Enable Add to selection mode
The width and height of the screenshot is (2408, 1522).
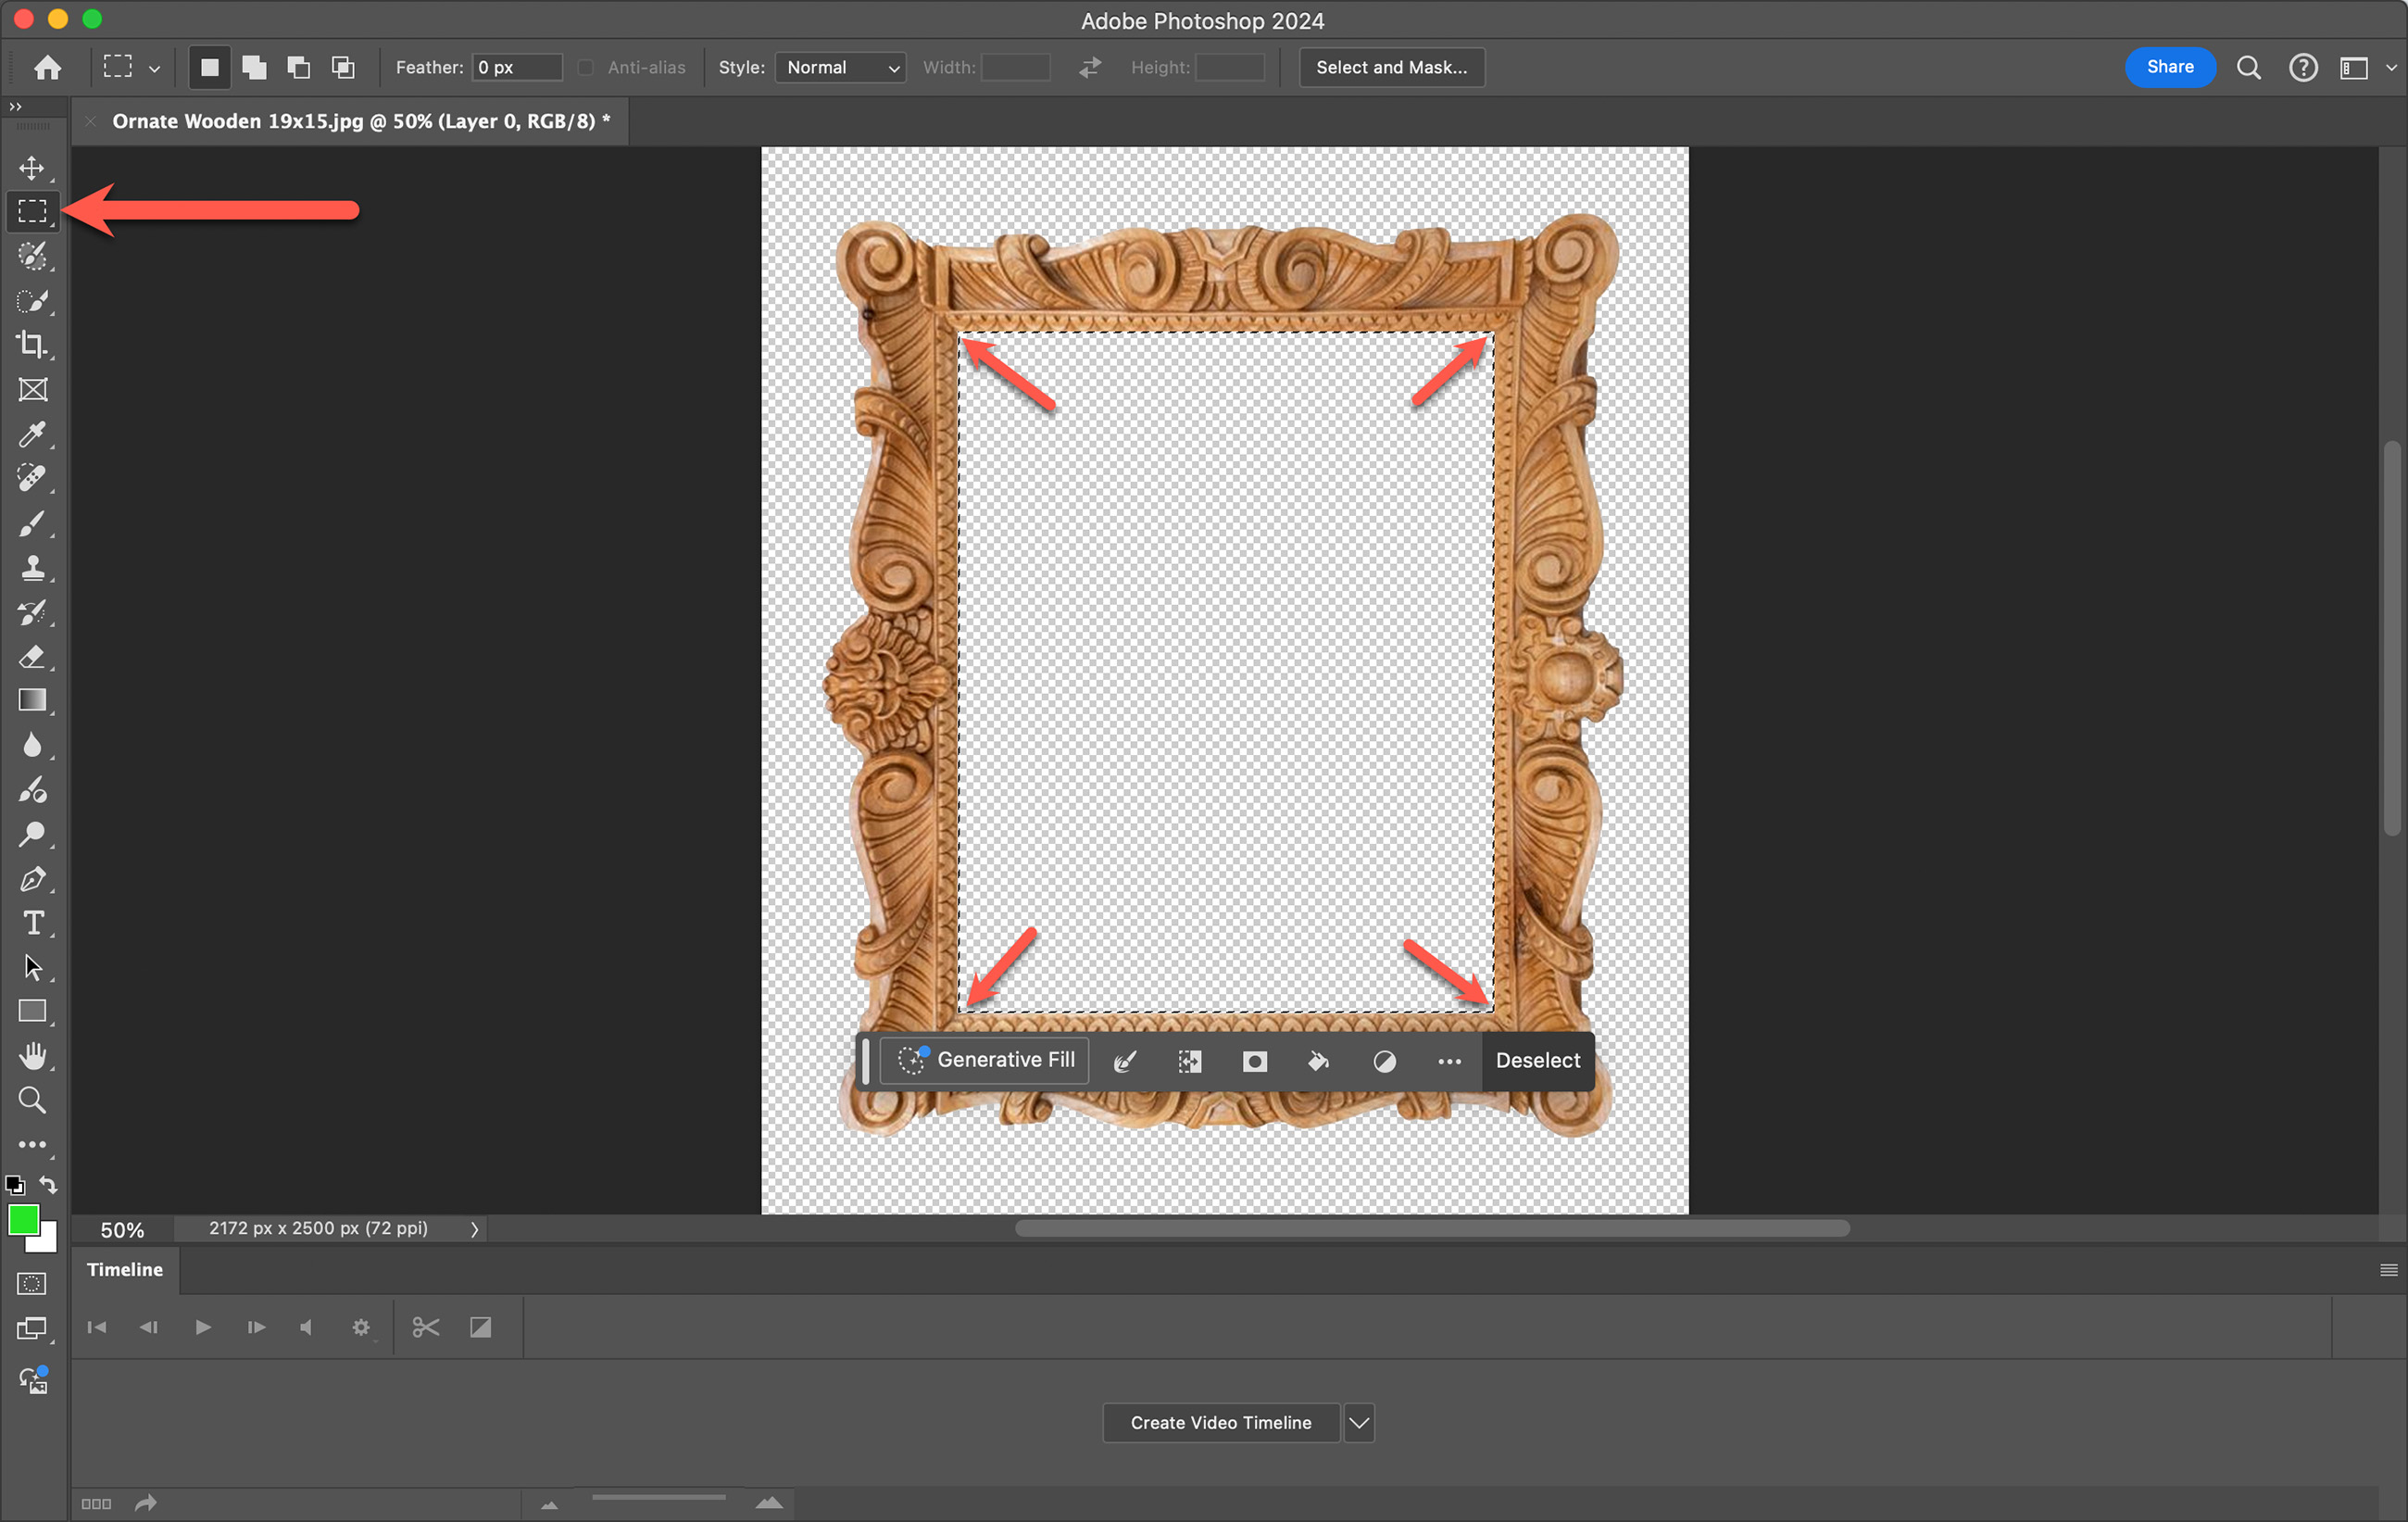click(254, 67)
